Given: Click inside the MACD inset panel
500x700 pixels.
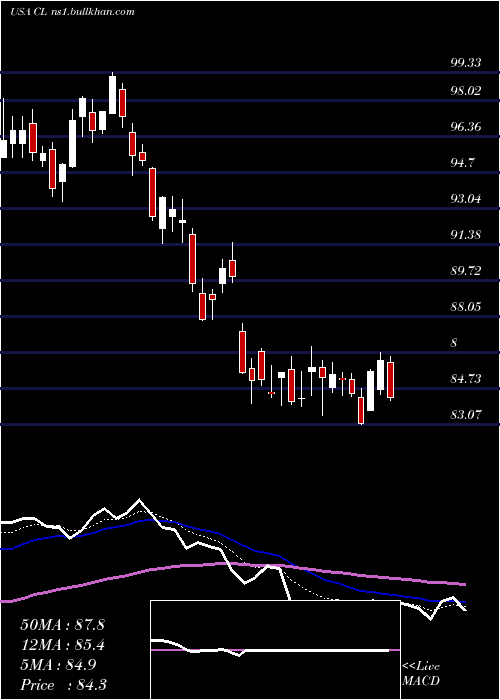Looking at the screenshot, I should pos(275,650).
